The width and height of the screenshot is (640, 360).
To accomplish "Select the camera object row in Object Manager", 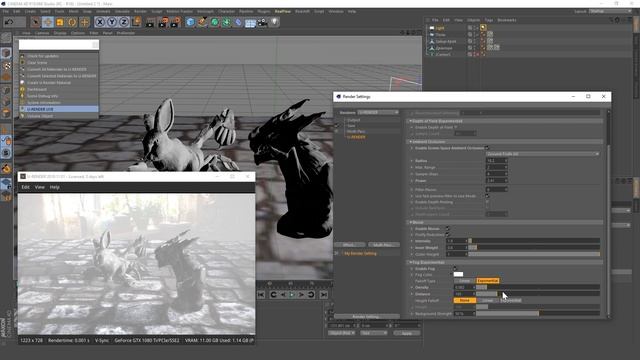I will pos(443,54).
